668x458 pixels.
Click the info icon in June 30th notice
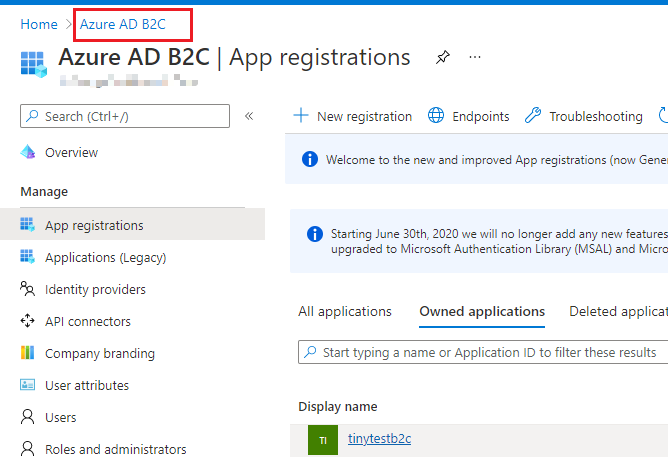coord(315,234)
